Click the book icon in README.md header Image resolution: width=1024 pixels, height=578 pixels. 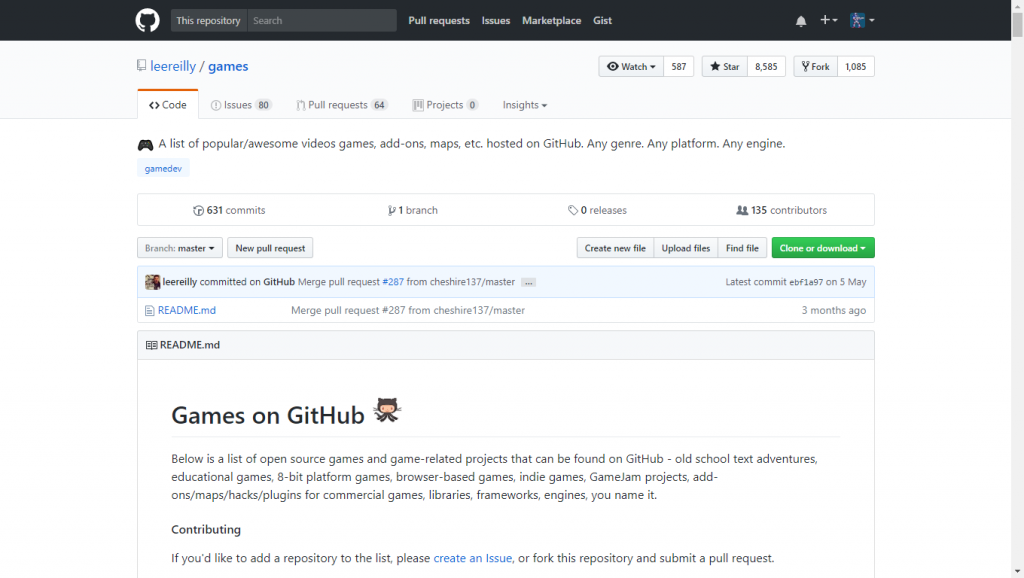coord(152,345)
